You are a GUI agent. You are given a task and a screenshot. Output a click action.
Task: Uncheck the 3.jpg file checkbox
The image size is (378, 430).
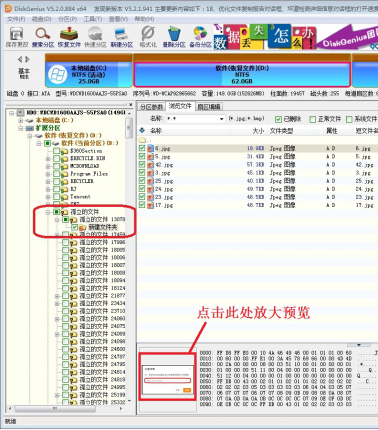click(x=142, y=172)
